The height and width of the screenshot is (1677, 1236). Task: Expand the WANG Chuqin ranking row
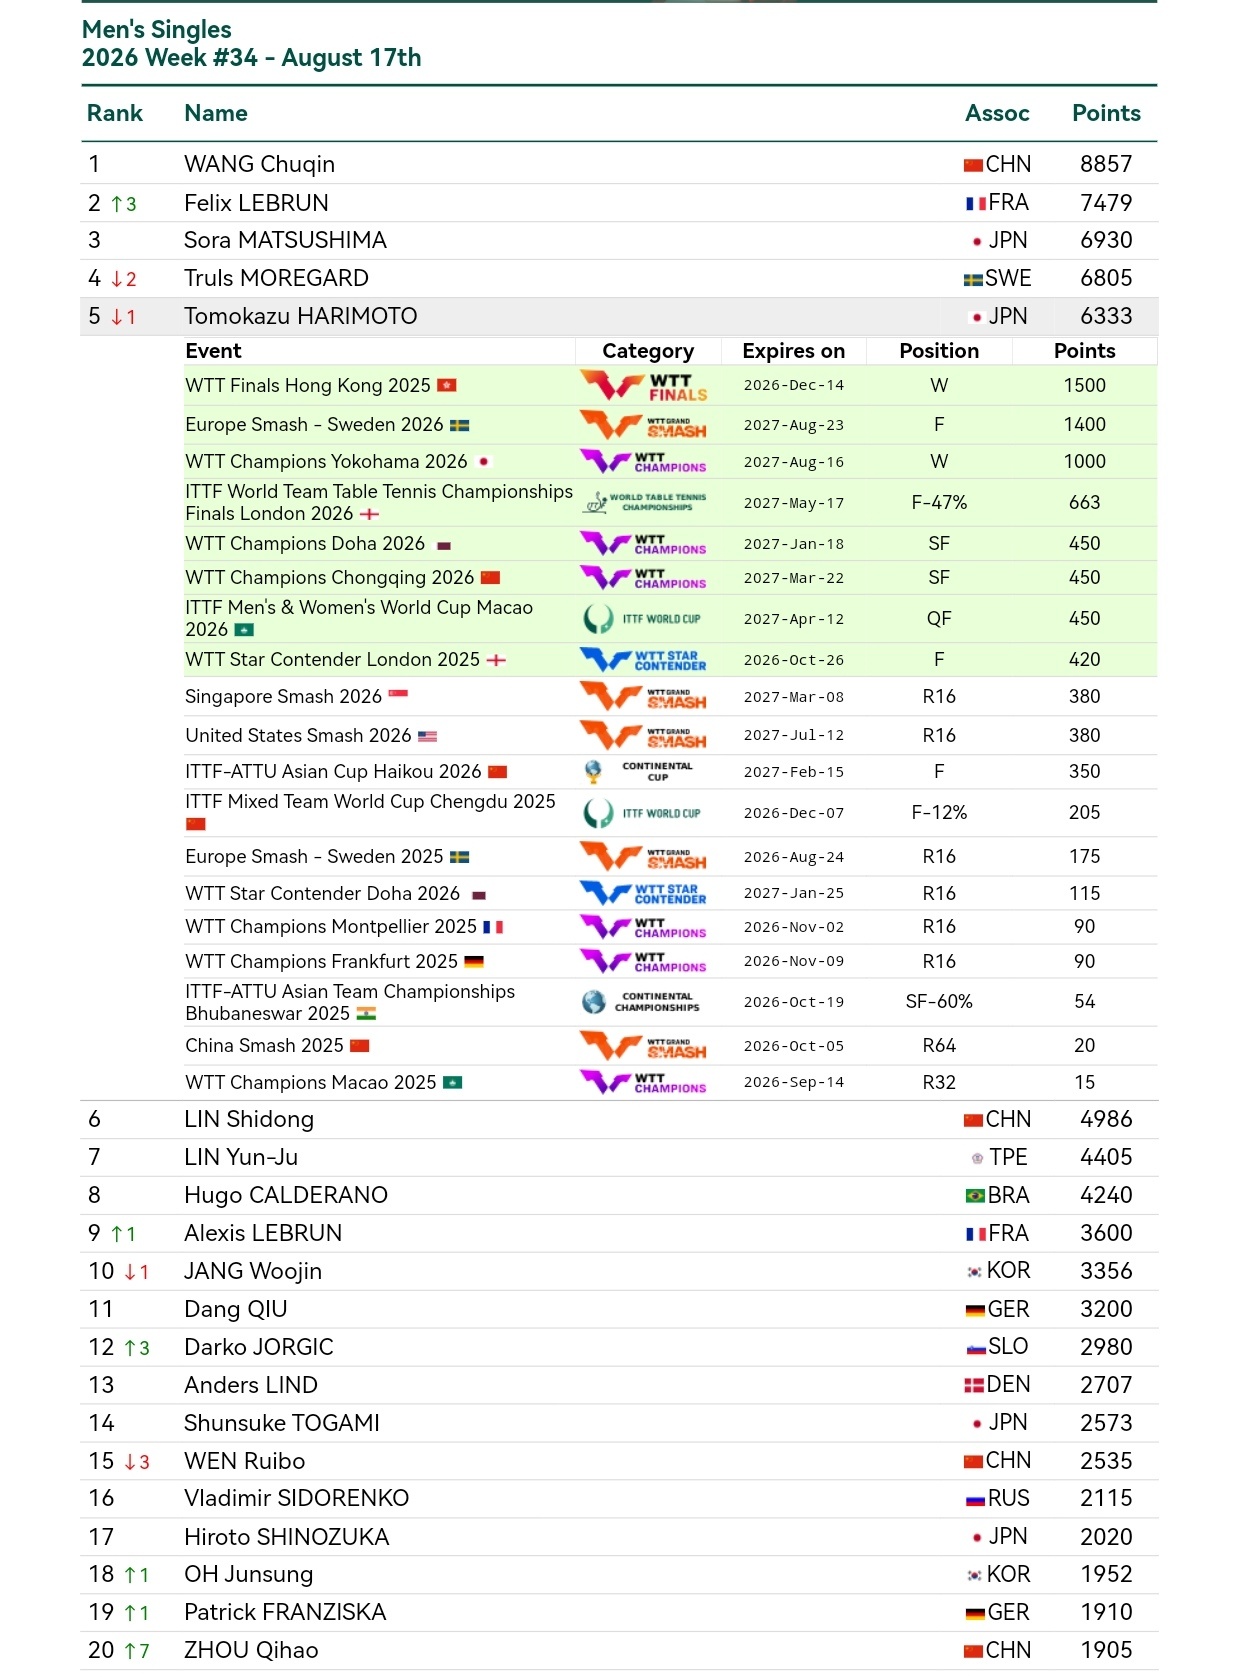(619, 164)
